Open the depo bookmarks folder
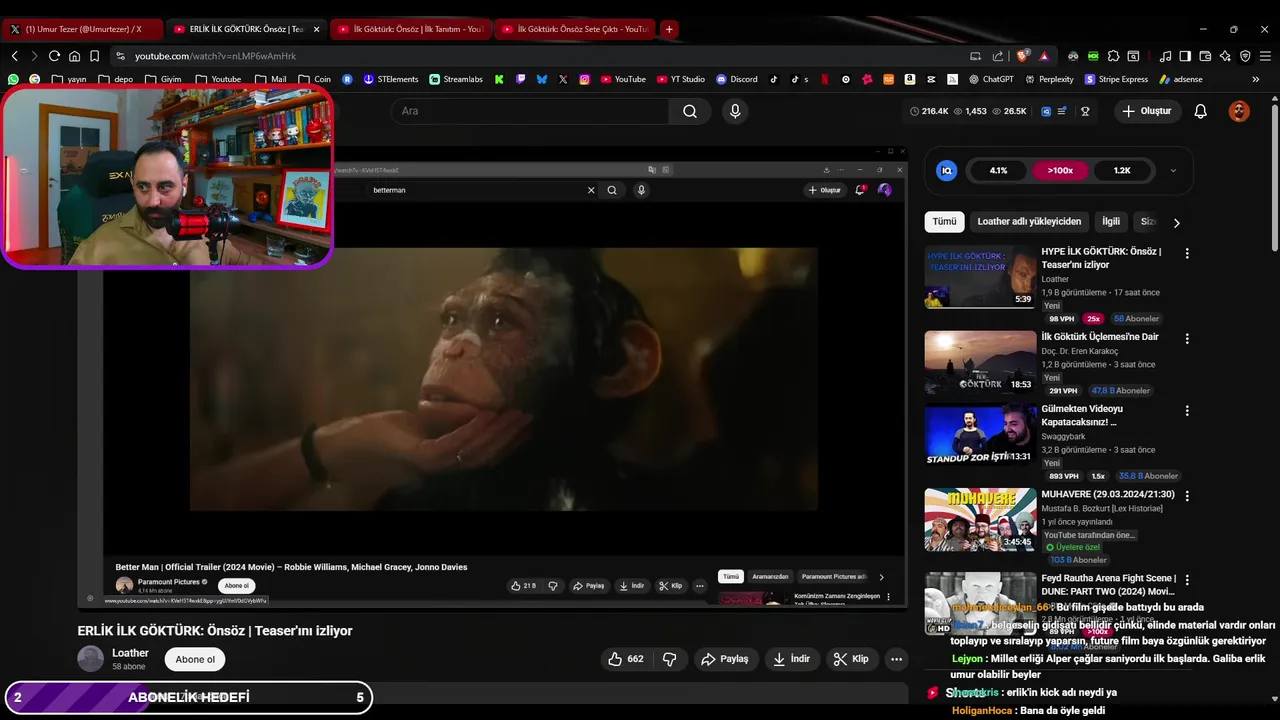 click(115, 79)
